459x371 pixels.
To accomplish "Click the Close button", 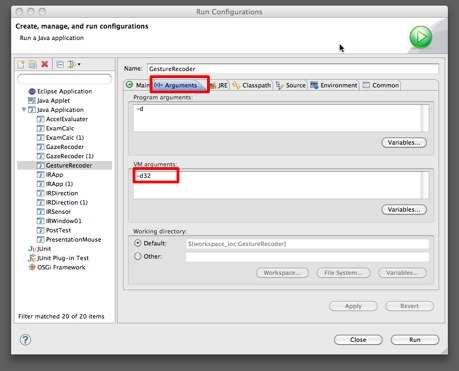I will (x=358, y=340).
